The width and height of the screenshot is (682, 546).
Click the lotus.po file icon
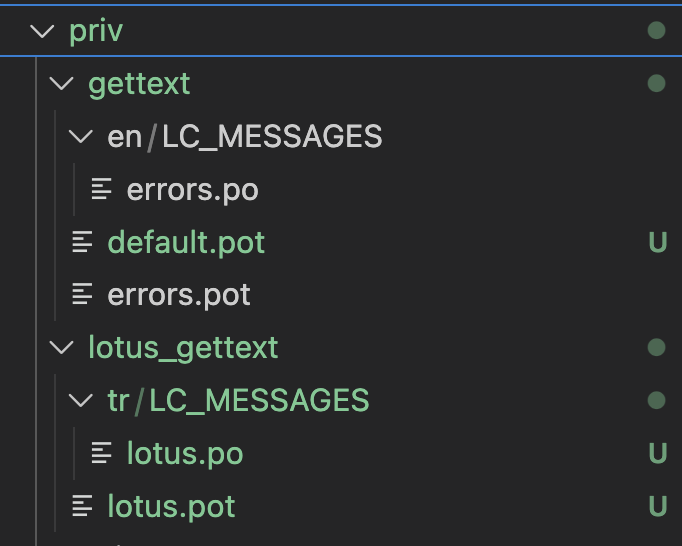coord(101,454)
